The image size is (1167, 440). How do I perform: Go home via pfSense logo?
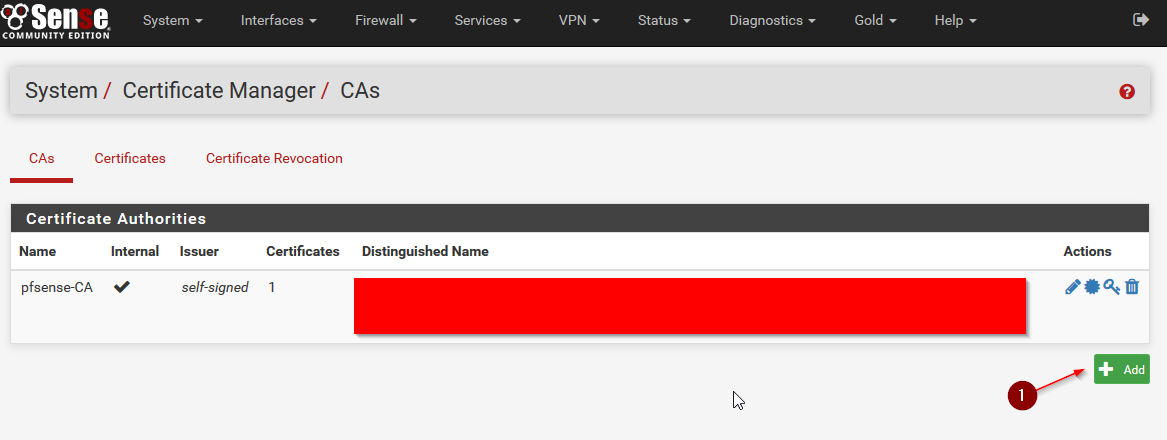(56, 21)
